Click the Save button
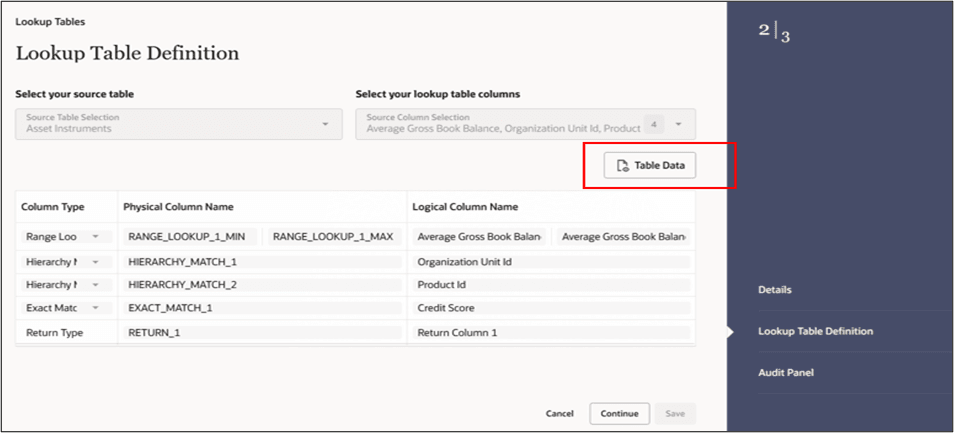The height and width of the screenshot is (433, 954). coord(675,414)
